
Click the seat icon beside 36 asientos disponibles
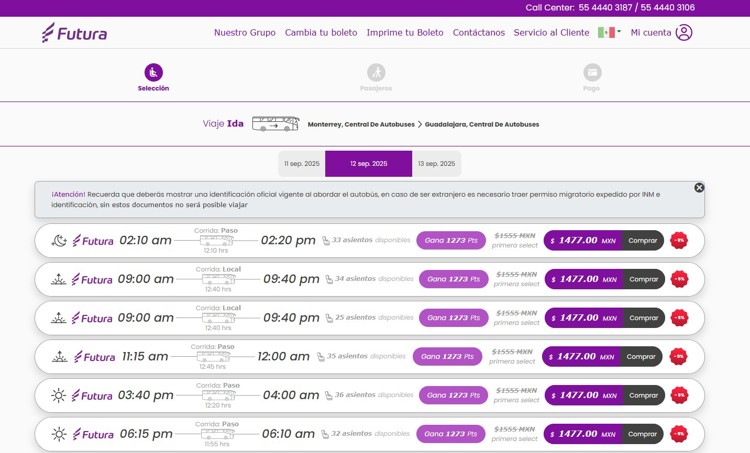click(x=329, y=396)
